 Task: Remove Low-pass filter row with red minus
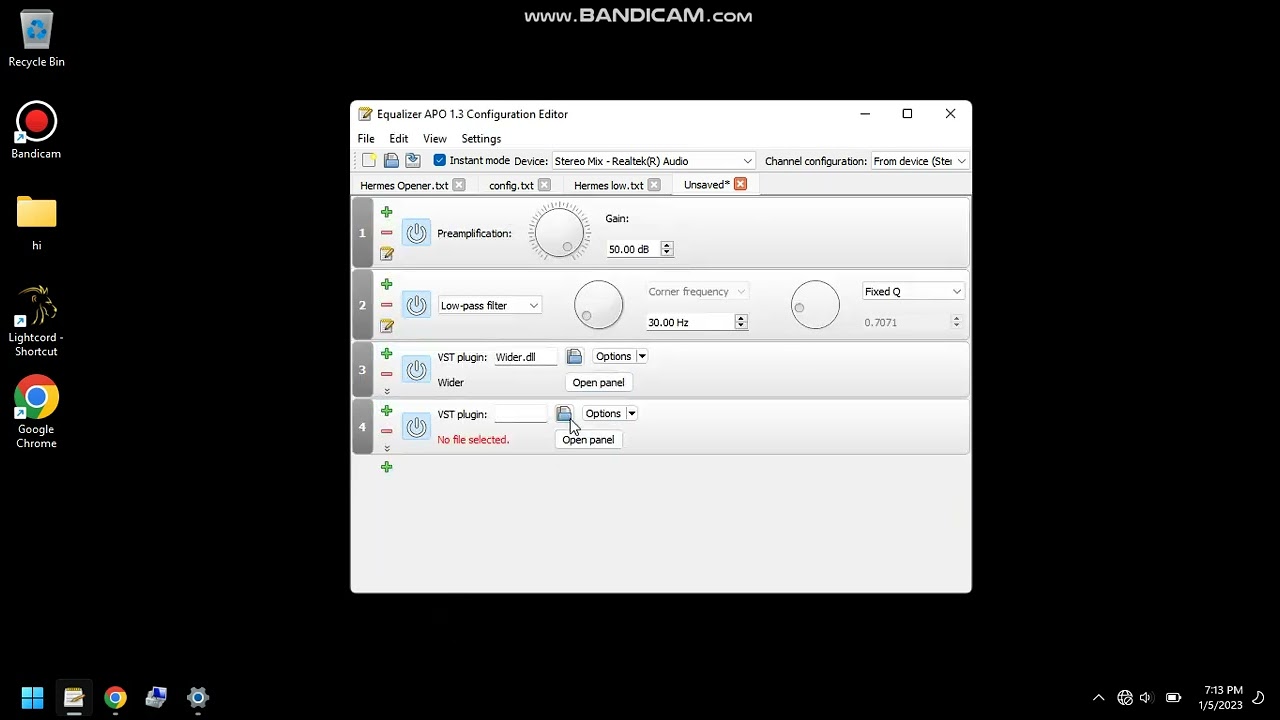click(386, 305)
